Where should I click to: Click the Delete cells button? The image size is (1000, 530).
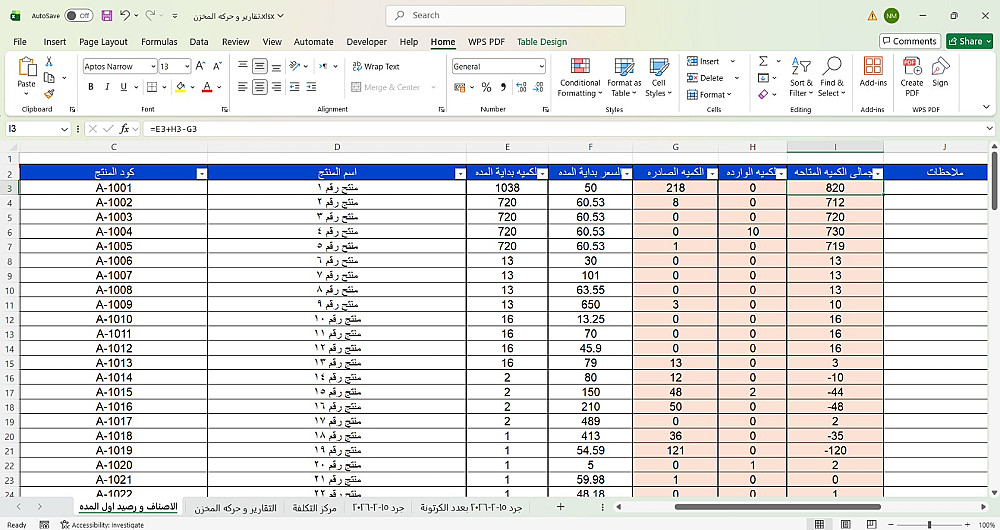(x=705, y=78)
